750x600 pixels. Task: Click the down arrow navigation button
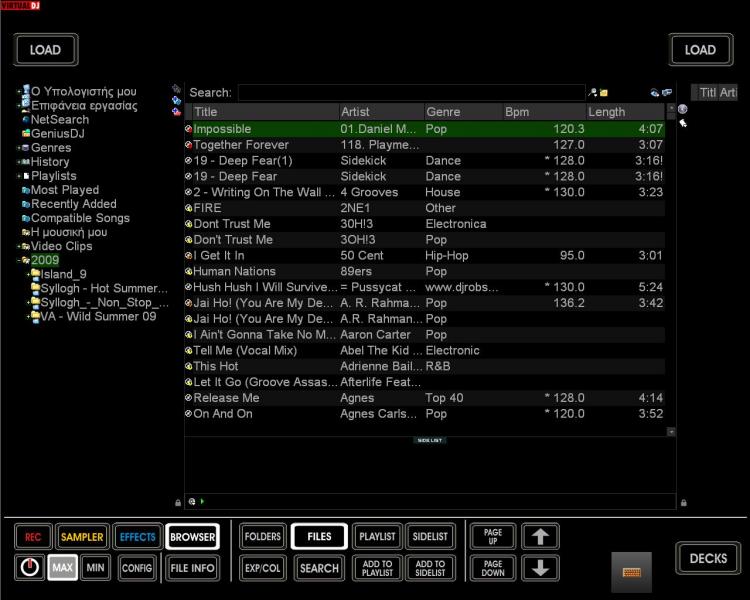pyautogui.click(x=540, y=568)
